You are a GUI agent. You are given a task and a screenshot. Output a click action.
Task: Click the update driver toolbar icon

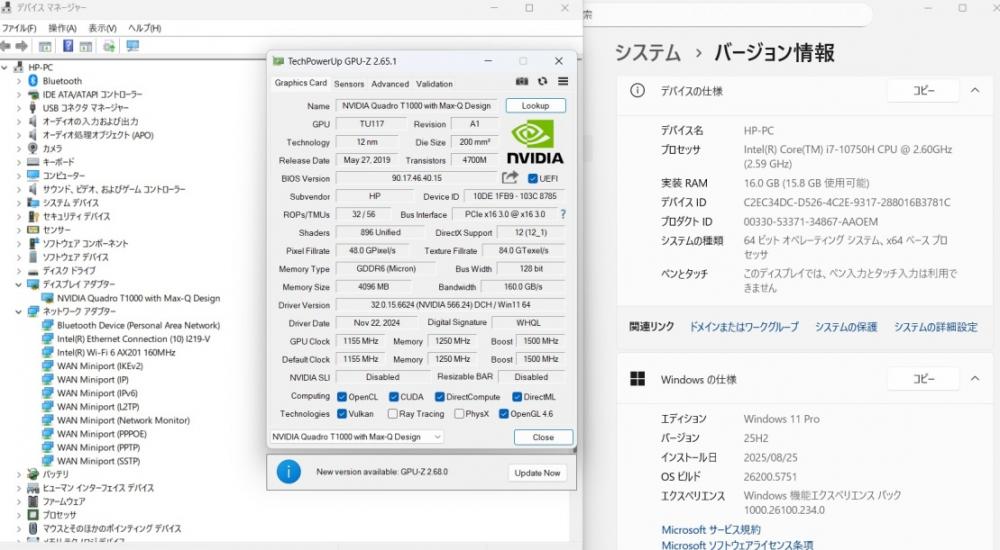[x=110, y=46]
